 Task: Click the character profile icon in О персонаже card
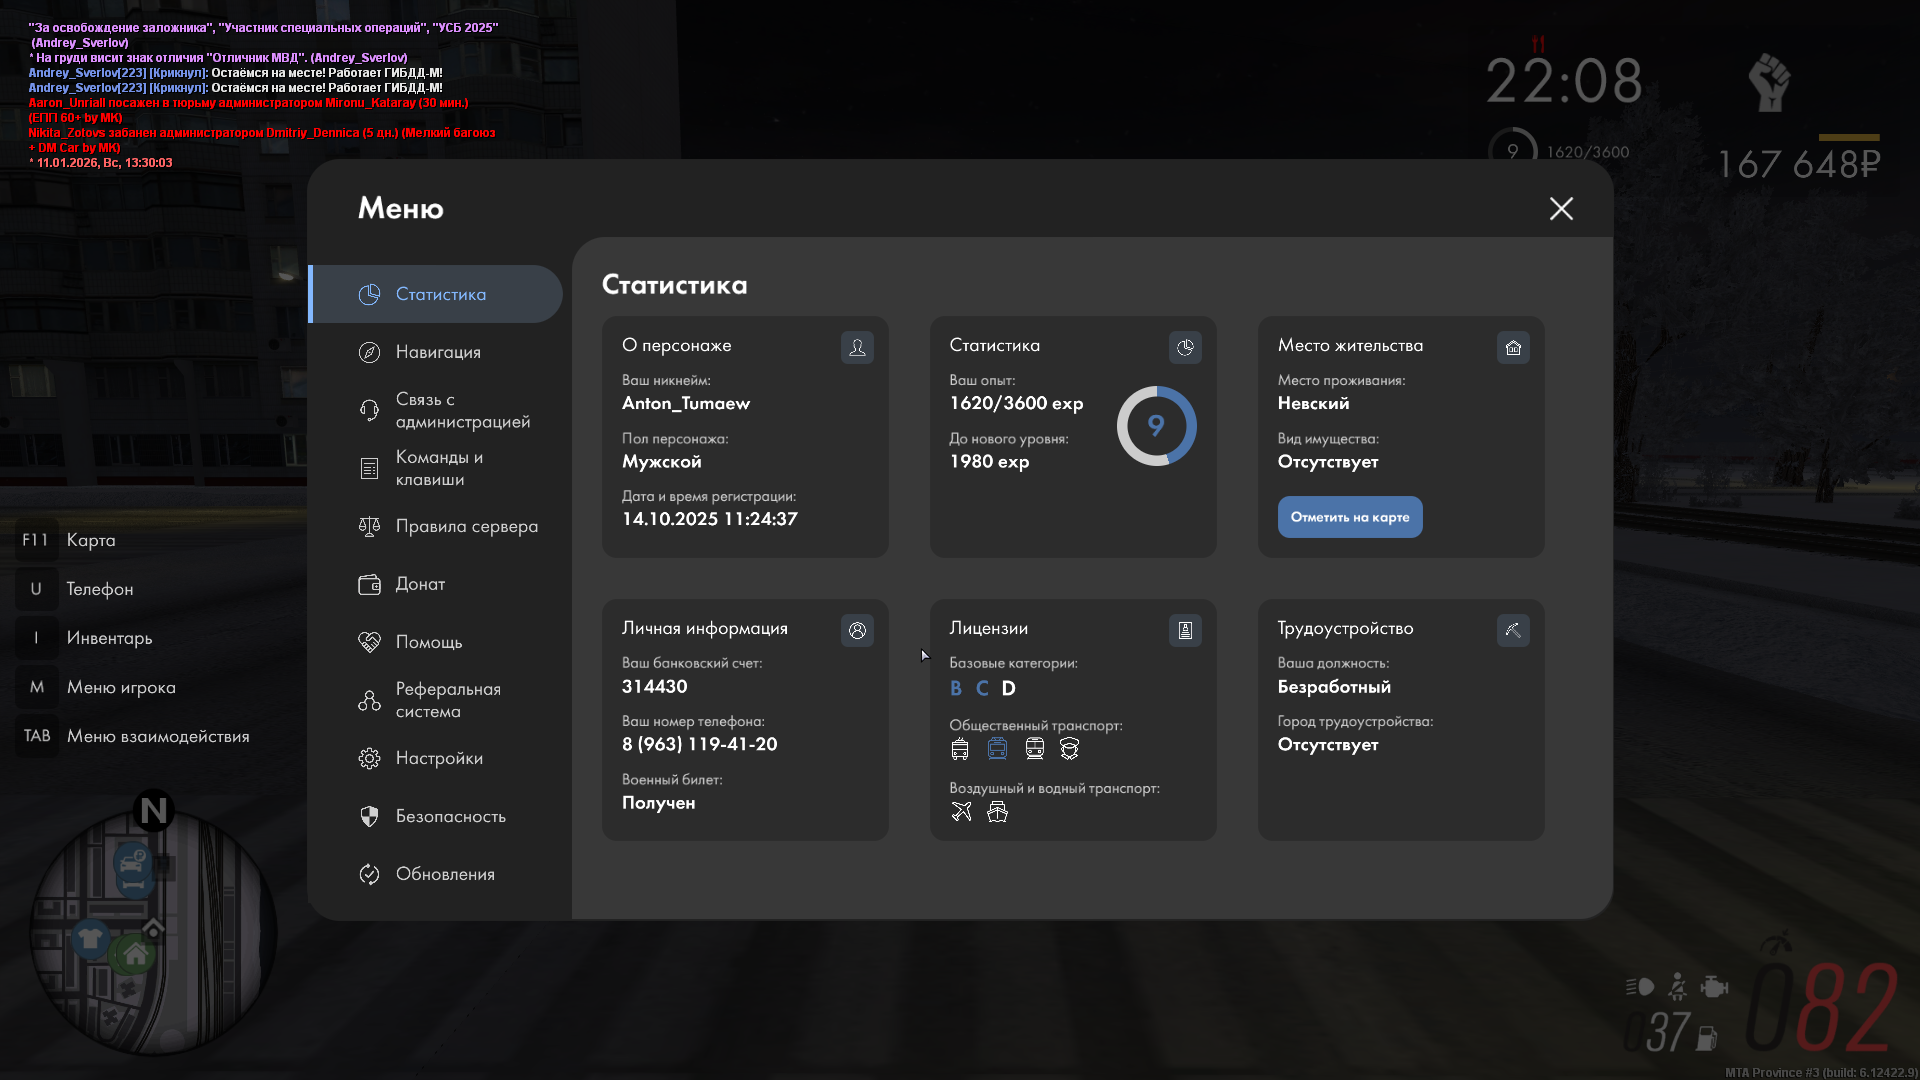(x=857, y=347)
